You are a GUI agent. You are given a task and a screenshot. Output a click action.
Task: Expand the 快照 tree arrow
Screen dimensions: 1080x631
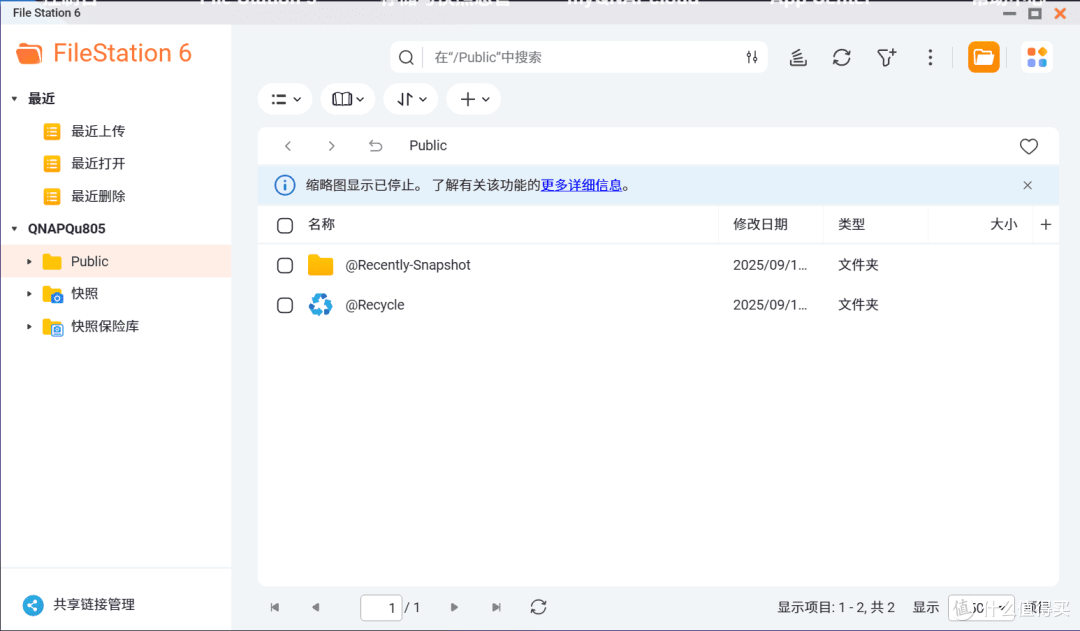point(29,294)
